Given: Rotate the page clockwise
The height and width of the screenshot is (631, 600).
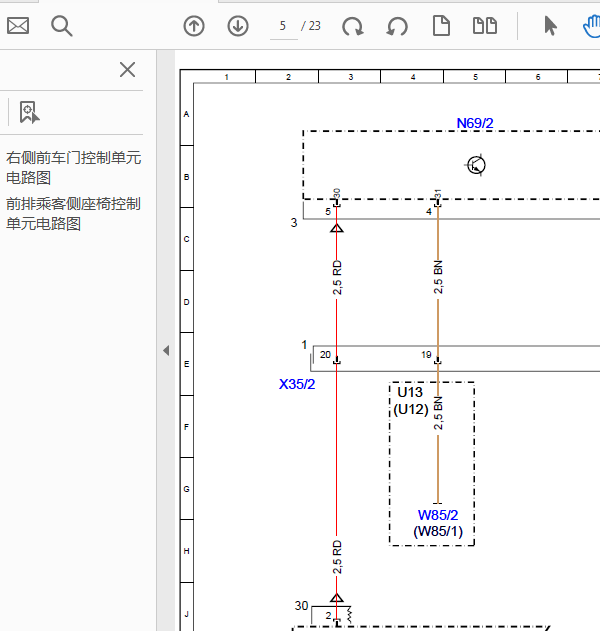Looking at the screenshot, I should pos(353,26).
